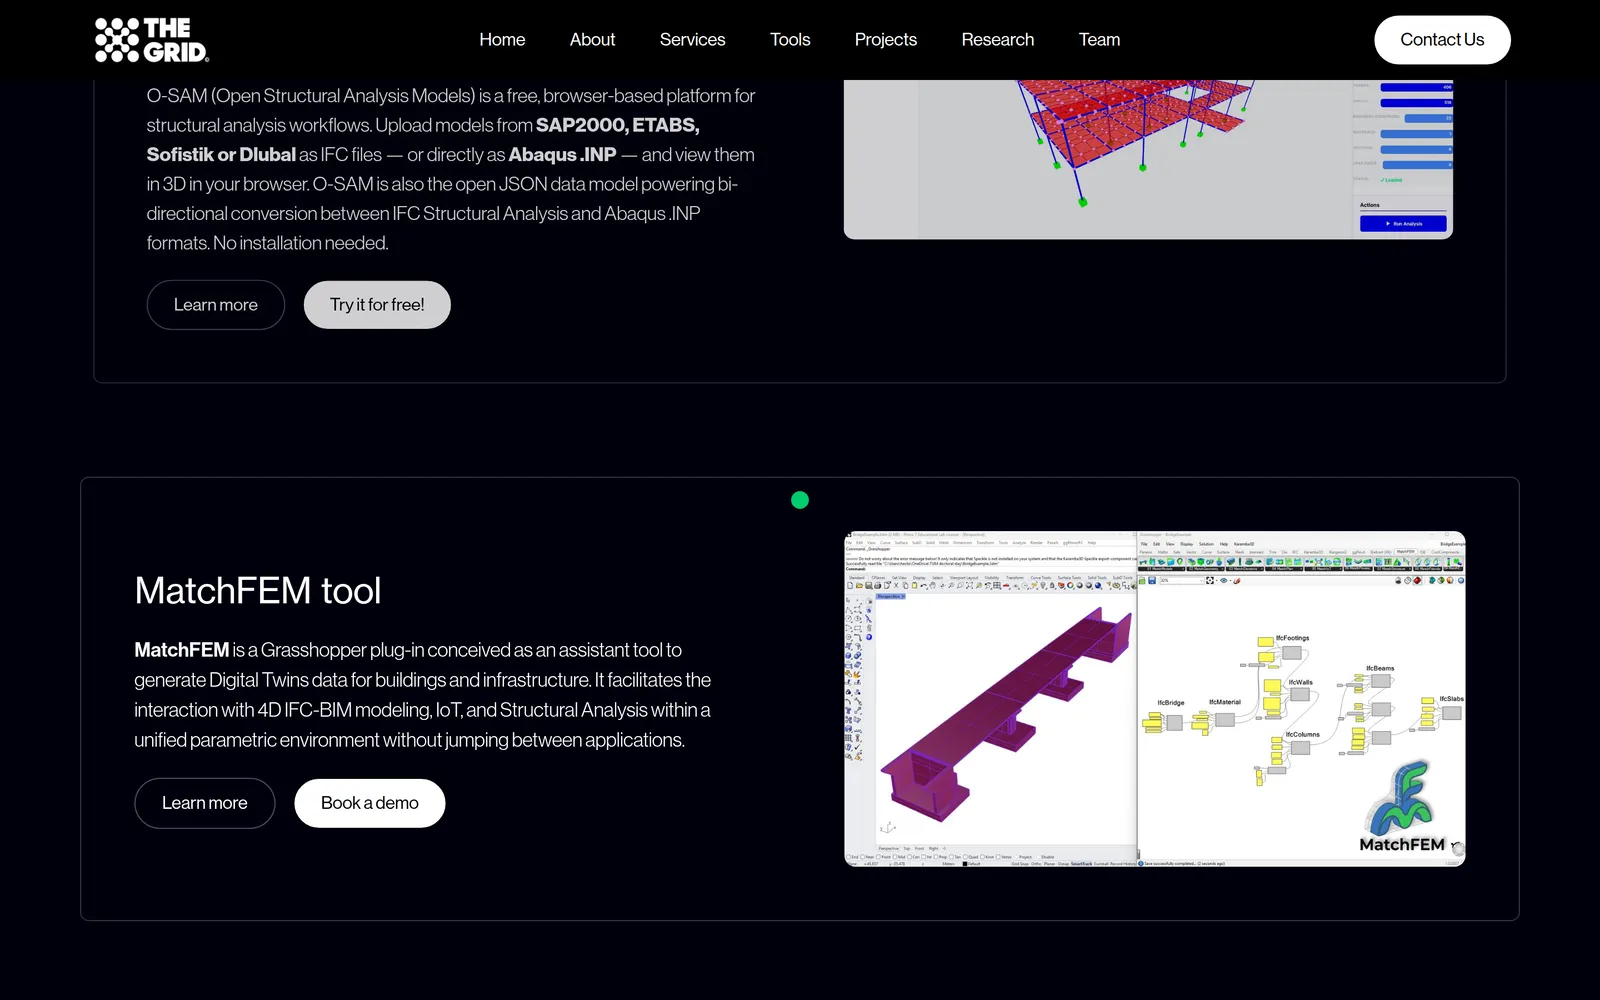Open the O-SAM 3D structural model screenshot
The height and width of the screenshot is (1000, 1600).
click(1148, 159)
